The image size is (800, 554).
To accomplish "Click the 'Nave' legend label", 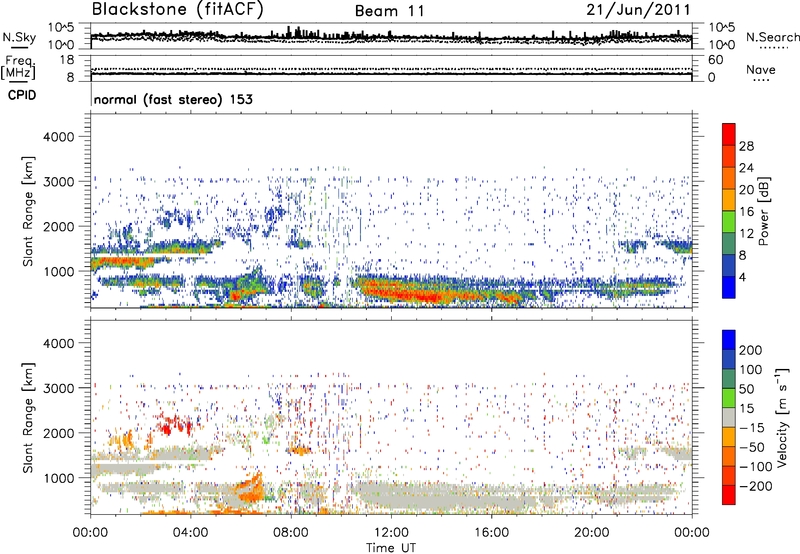I will tap(761, 69).
